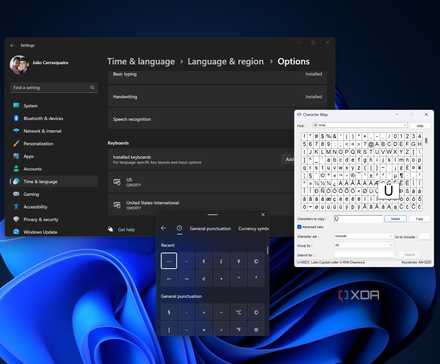Image resolution: width=440 pixels, height=364 pixels.
Task: Open Accounts in the Settings sidebar
Action: click(54, 169)
